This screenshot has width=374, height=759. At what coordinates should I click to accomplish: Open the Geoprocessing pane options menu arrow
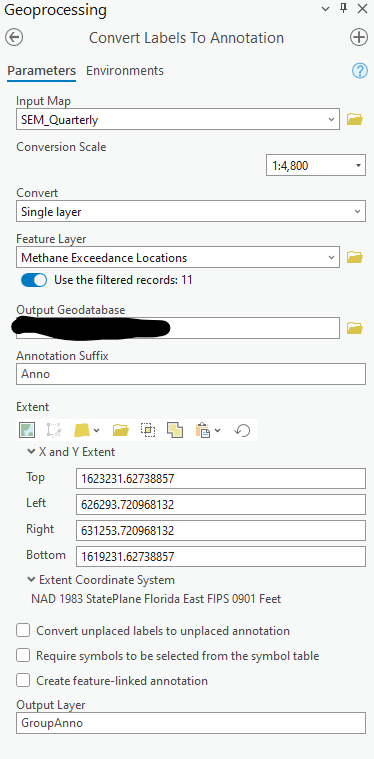click(326, 9)
